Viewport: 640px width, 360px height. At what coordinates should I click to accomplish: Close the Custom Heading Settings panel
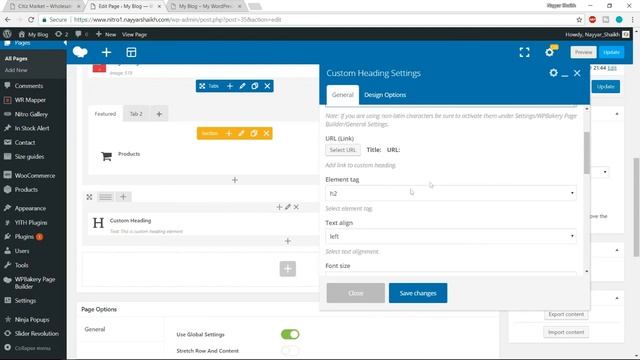pyautogui.click(x=577, y=73)
